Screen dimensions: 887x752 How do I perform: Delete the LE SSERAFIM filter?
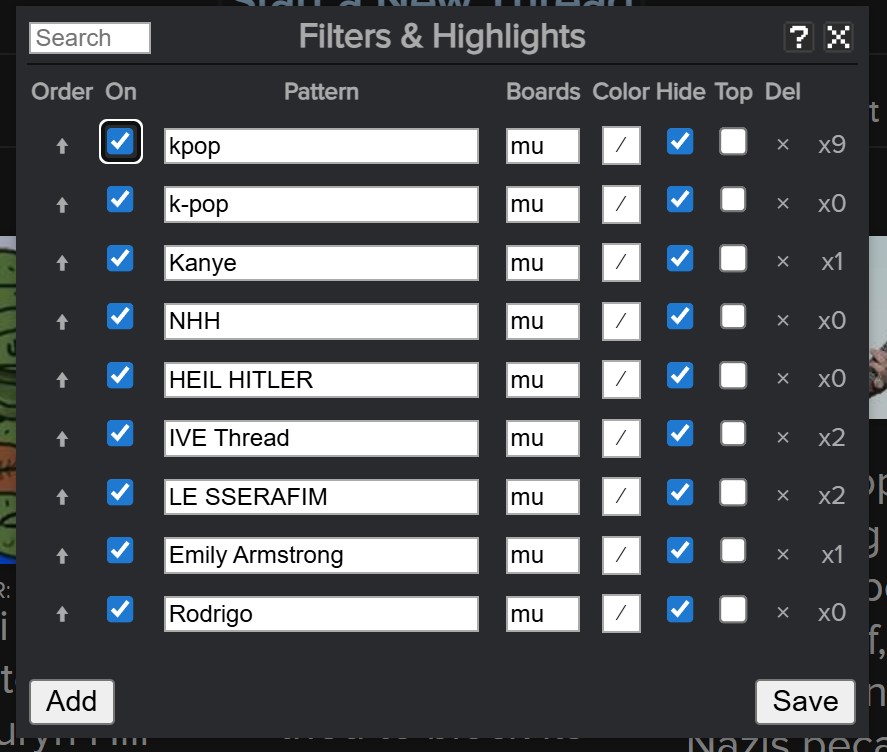[783, 496]
